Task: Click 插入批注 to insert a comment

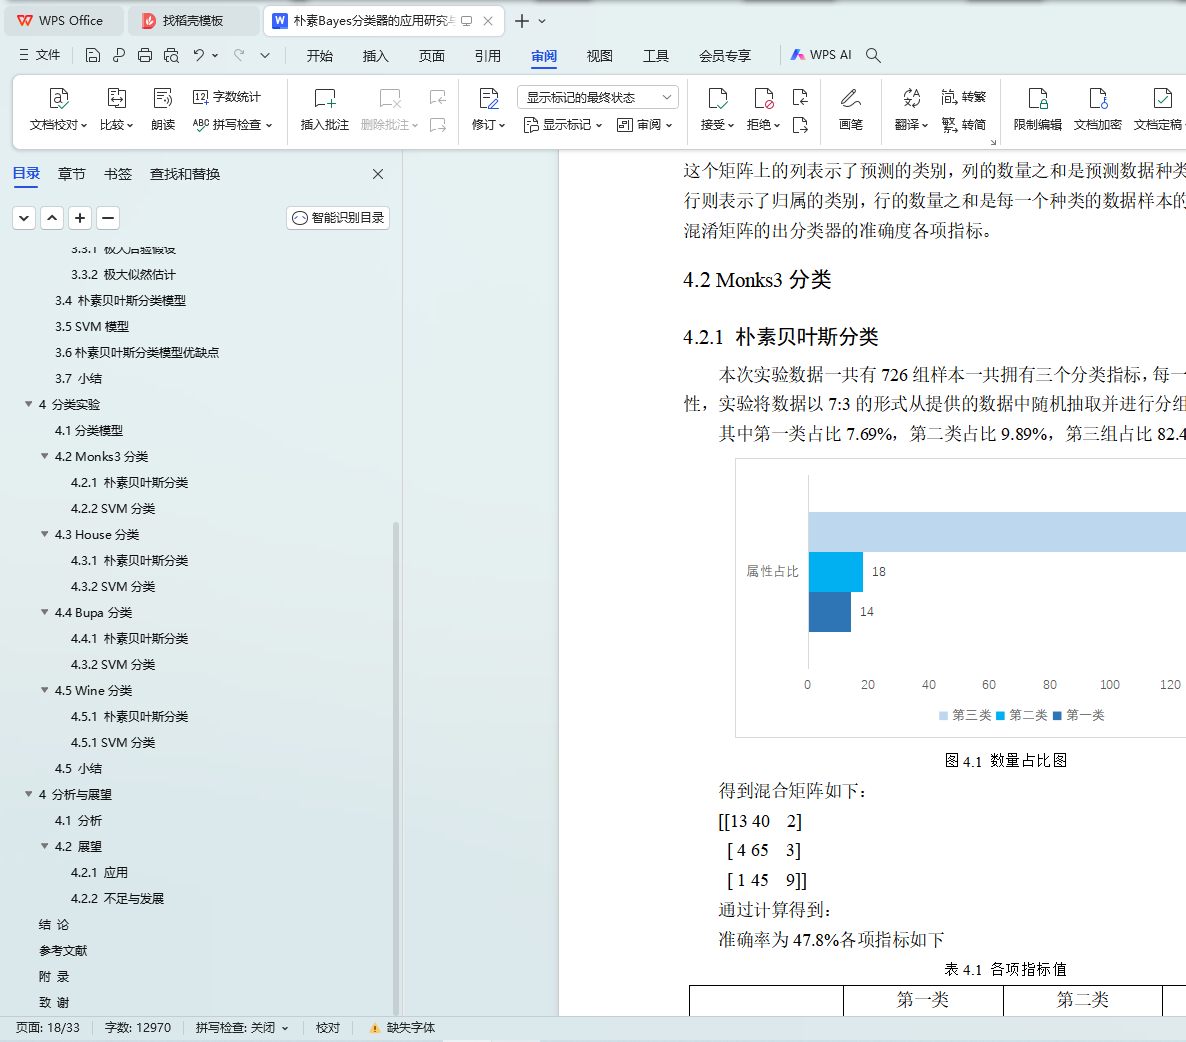Action: (x=324, y=109)
